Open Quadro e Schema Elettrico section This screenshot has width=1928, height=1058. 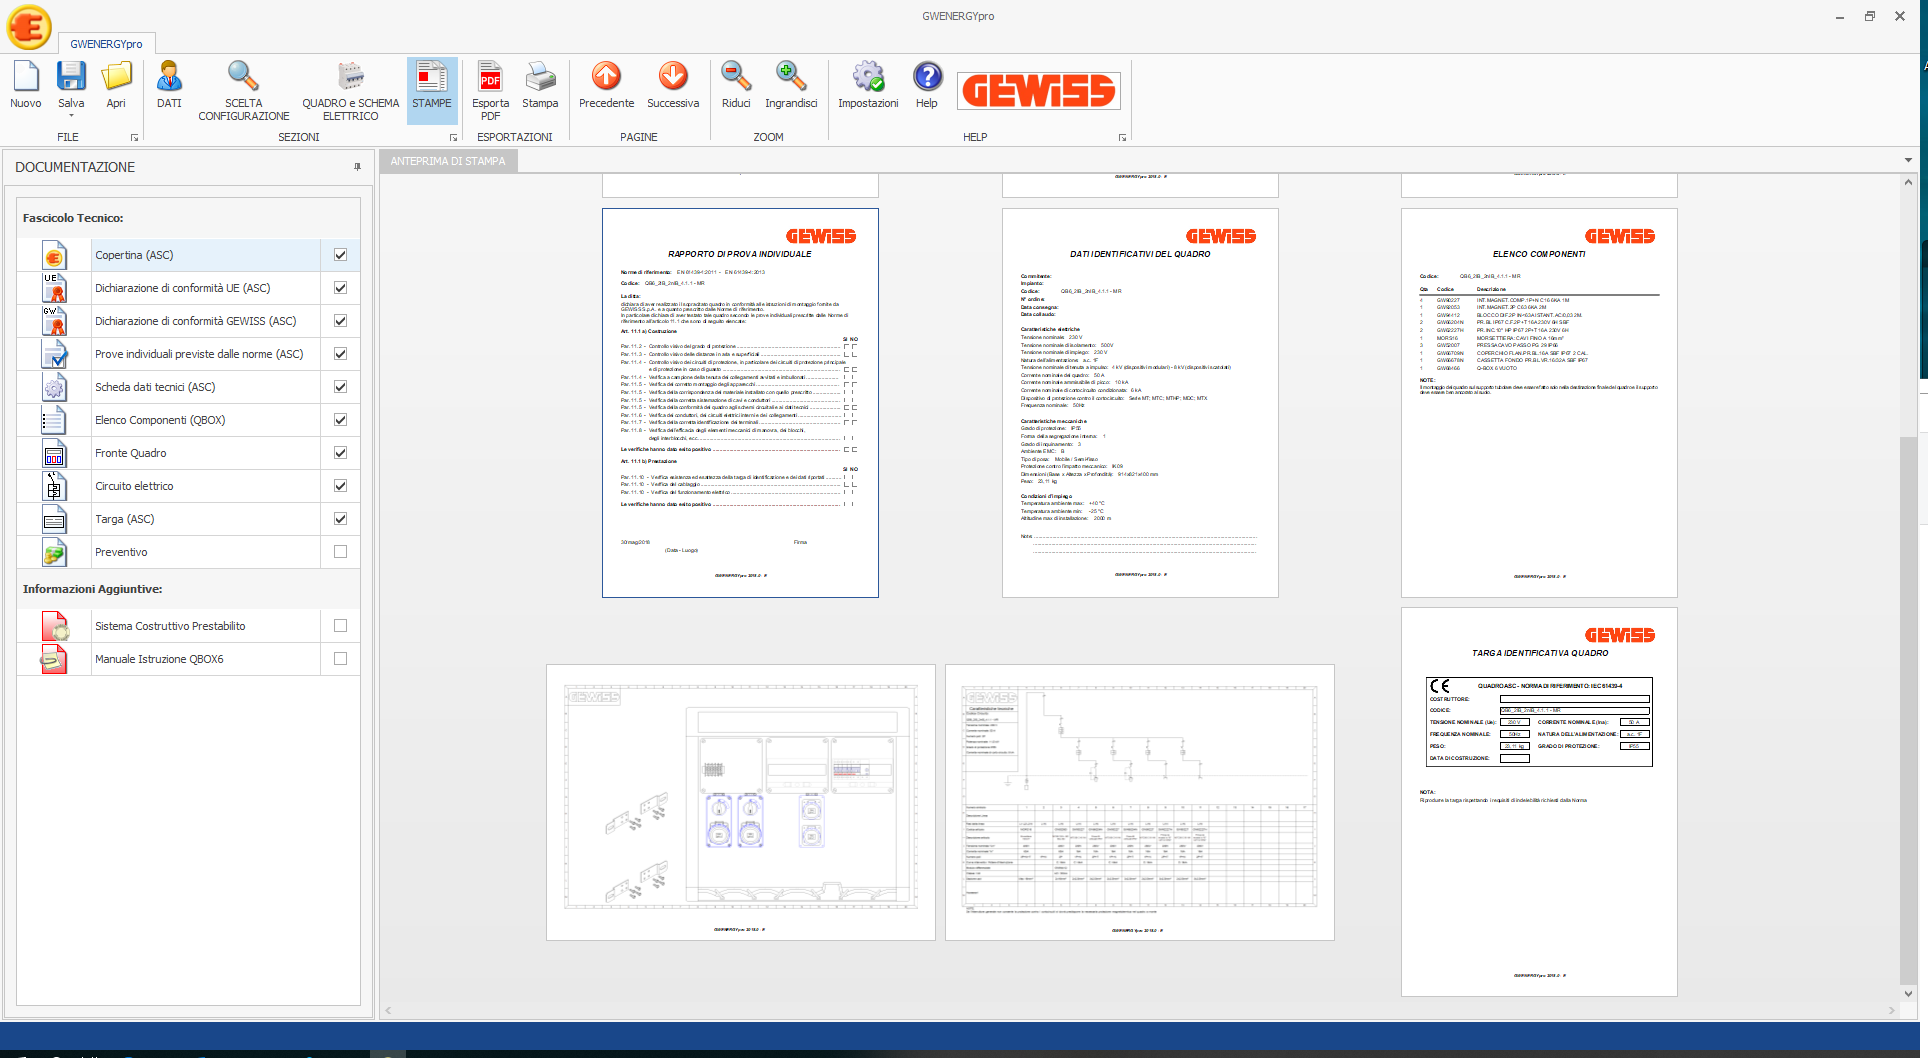click(351, 77)
